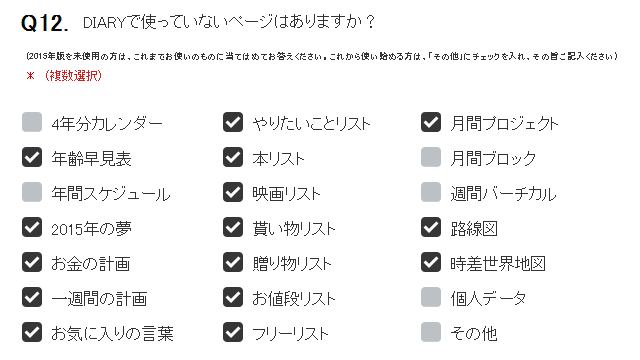
Task: Deselect お値段リスト checkbox
Action: click(x=233, y=297)
